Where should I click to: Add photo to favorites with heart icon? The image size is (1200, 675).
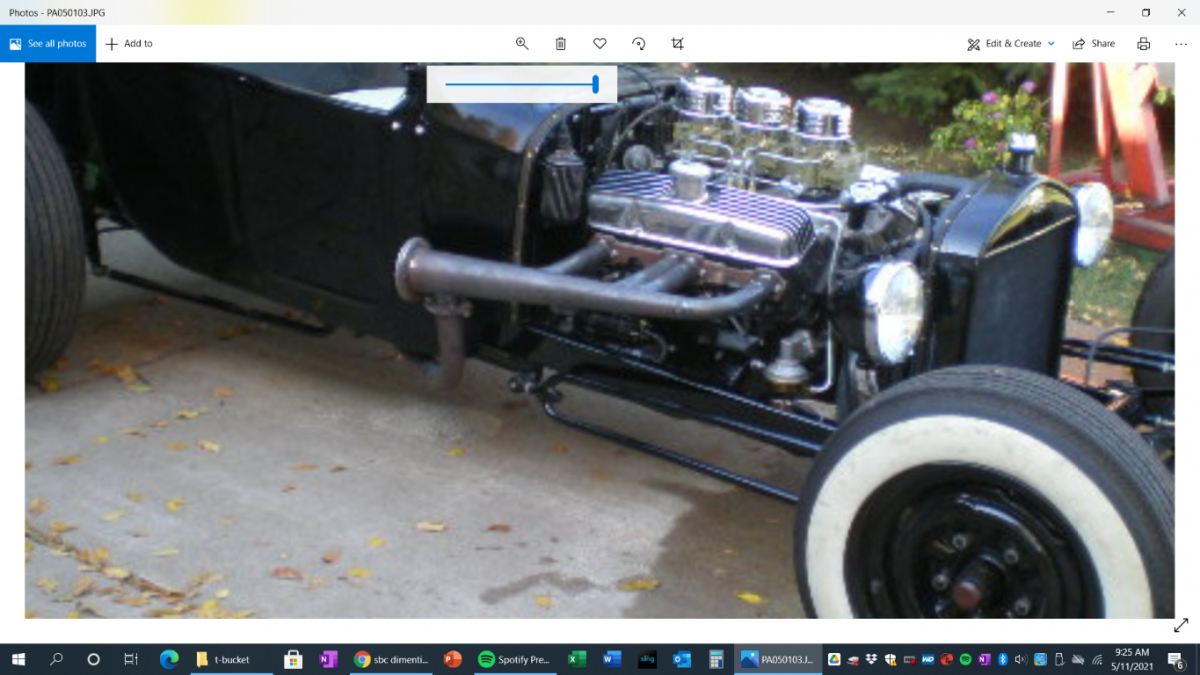(x=600, y=44)
